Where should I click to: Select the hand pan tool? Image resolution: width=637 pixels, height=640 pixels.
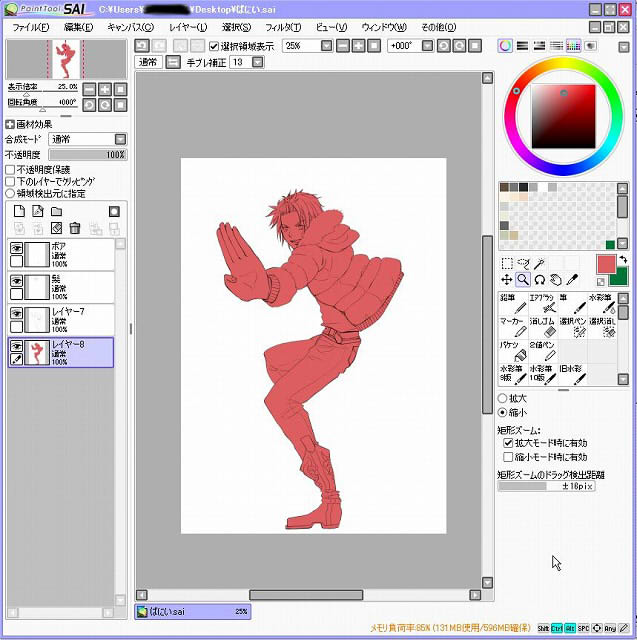(556, 280)
